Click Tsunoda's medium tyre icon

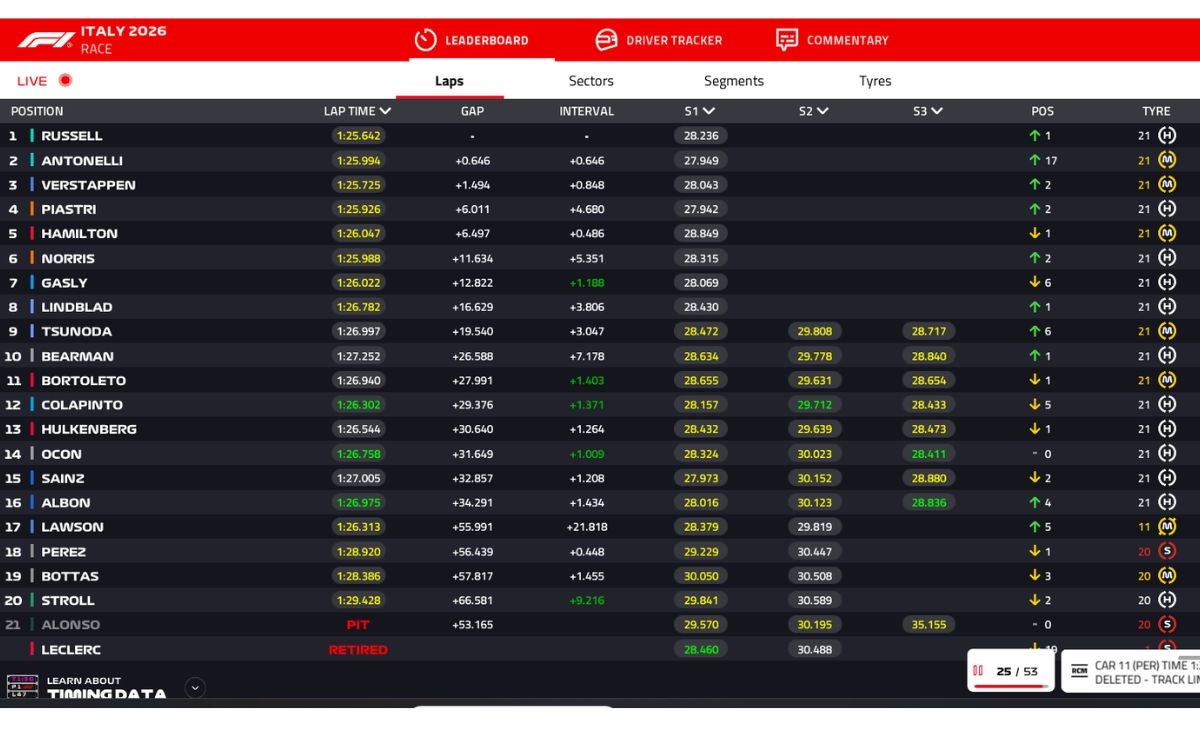point(1167,331)
